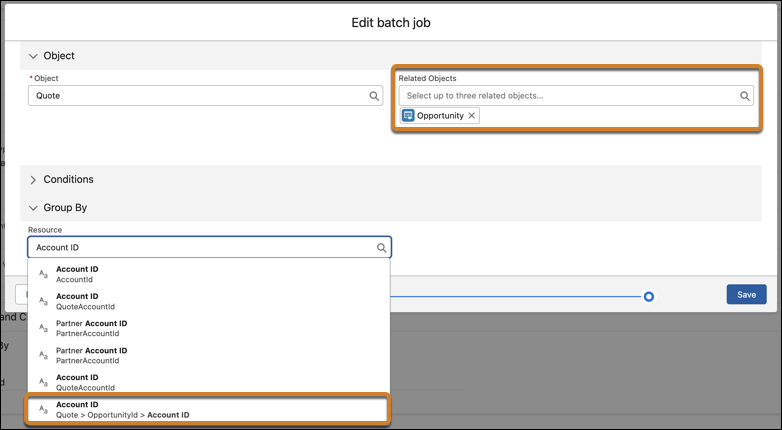Viewport: 782px width, 430px height.
Task: Click the Related Objects search box
Action: click(x=576, y=96)
